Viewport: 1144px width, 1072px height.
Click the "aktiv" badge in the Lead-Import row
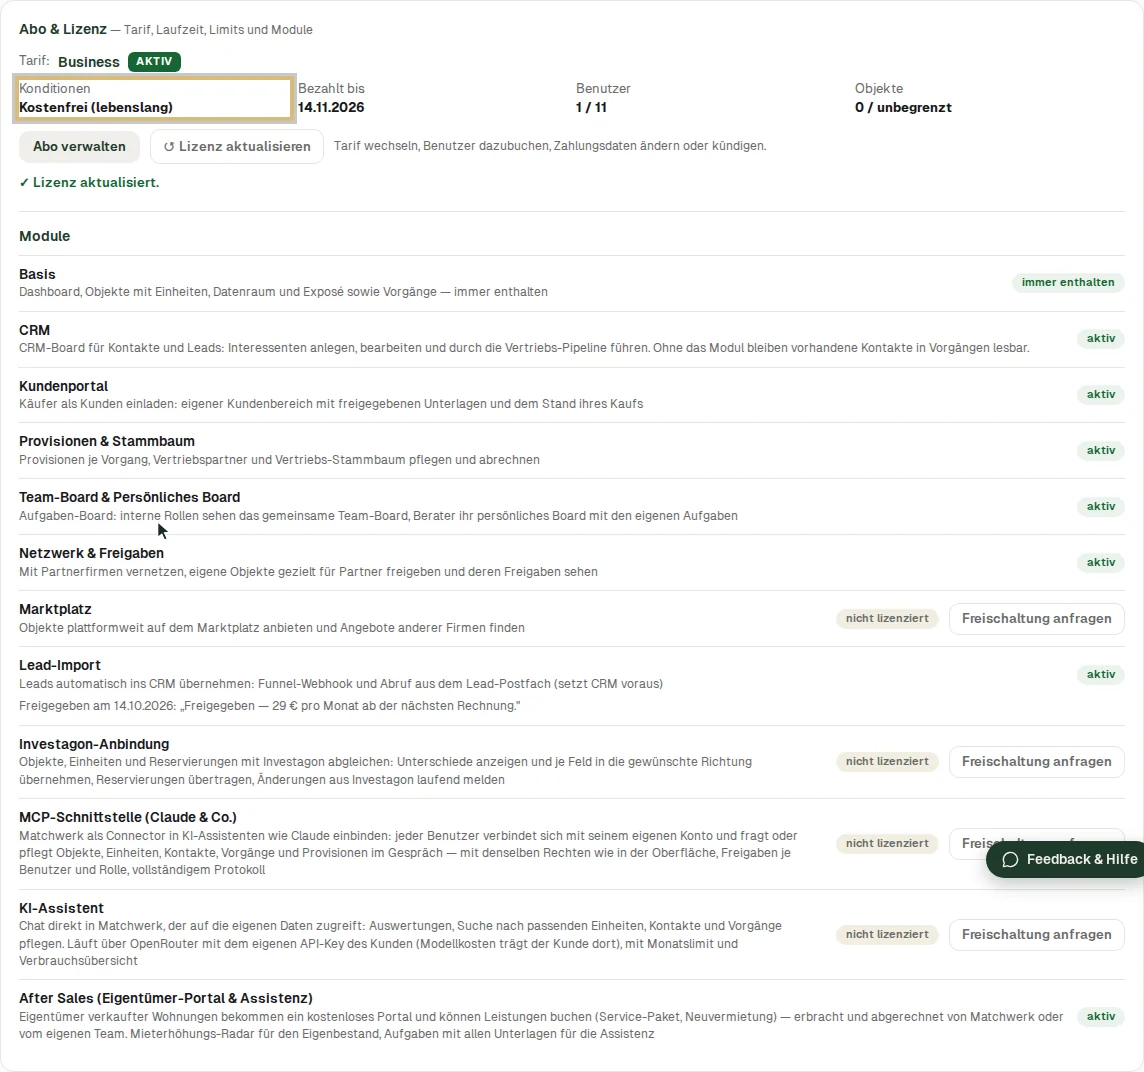(1100, 675)
